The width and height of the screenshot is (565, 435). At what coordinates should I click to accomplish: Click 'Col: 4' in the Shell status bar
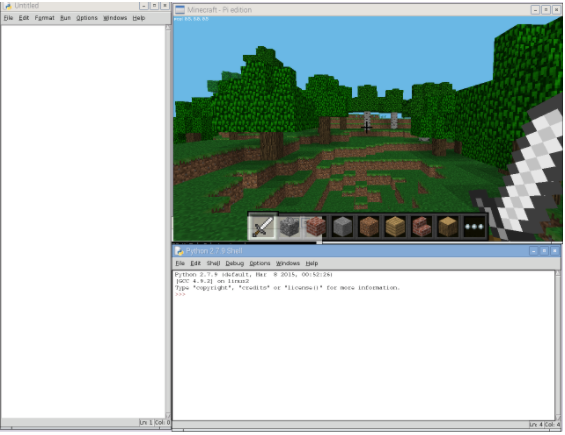552,425
